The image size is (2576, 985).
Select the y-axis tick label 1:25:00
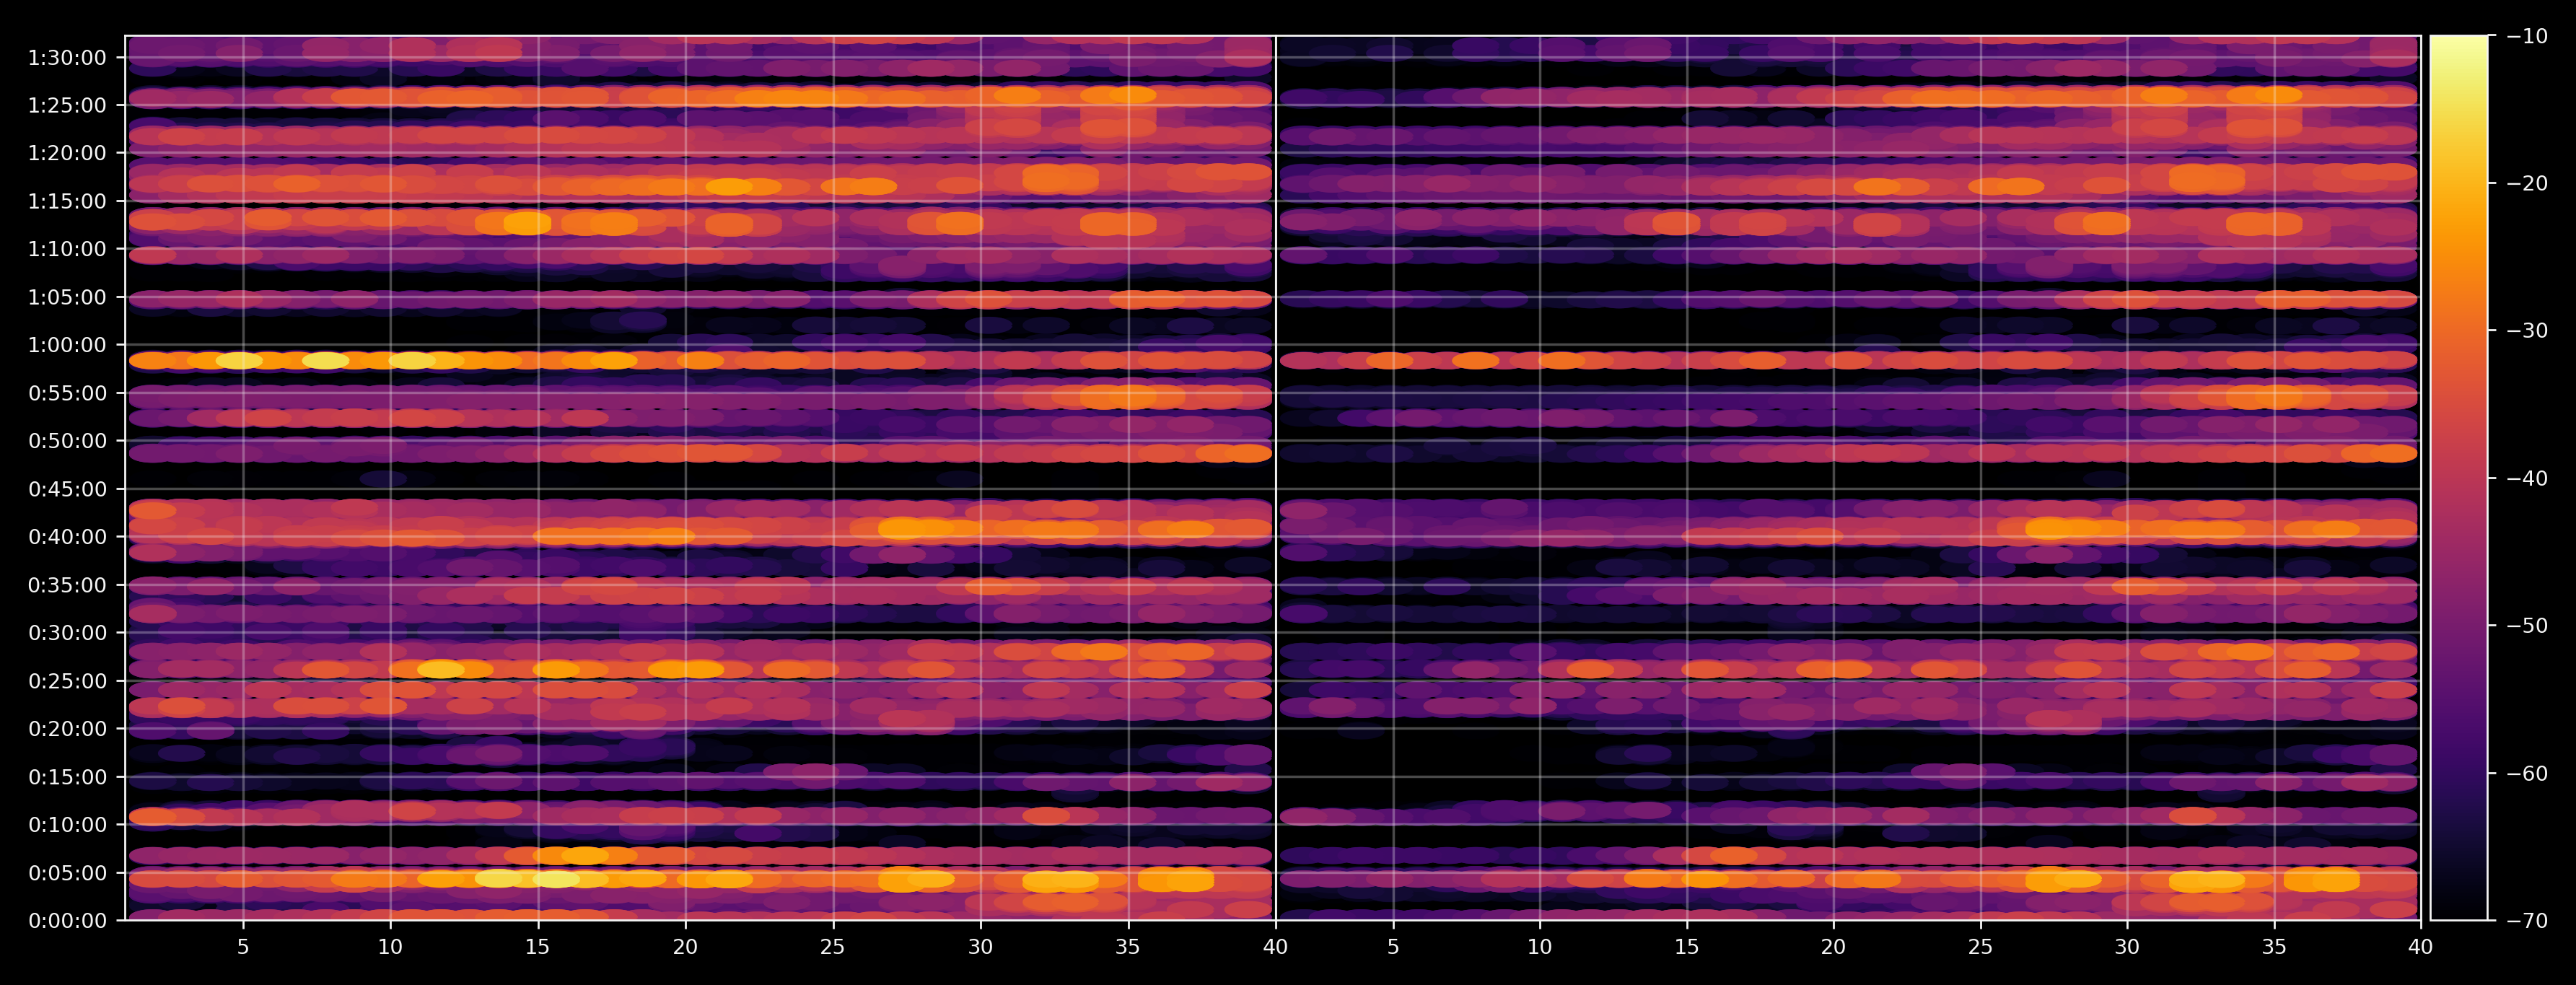pyautogui.click(x=67, y=106)
